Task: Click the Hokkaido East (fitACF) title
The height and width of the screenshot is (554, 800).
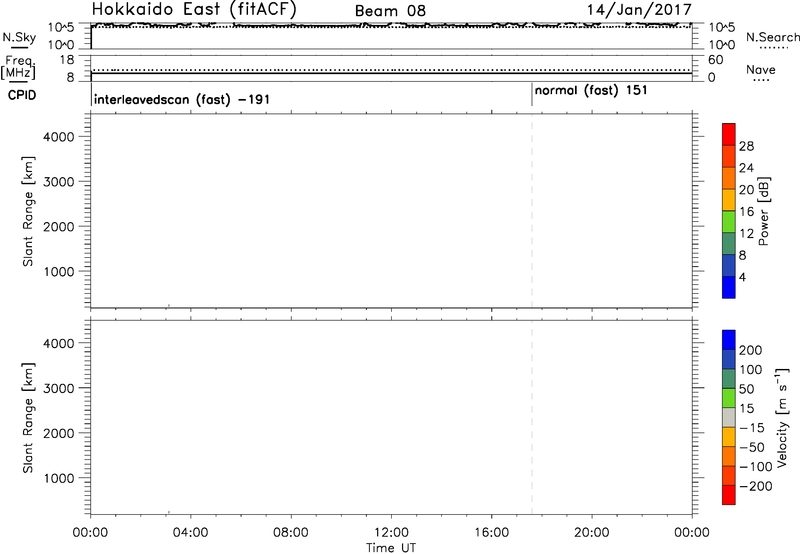Action: click(194, 10)
